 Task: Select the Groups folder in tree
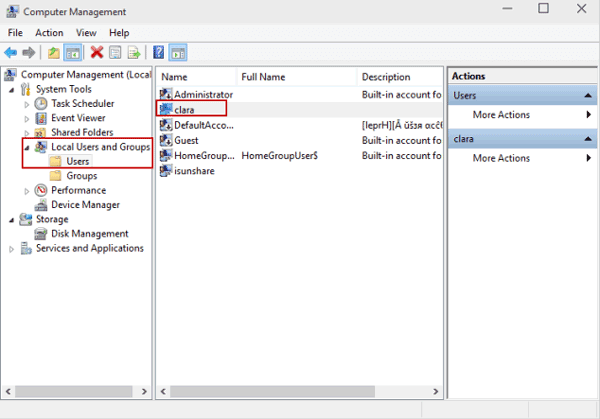[x=81, y=176]
